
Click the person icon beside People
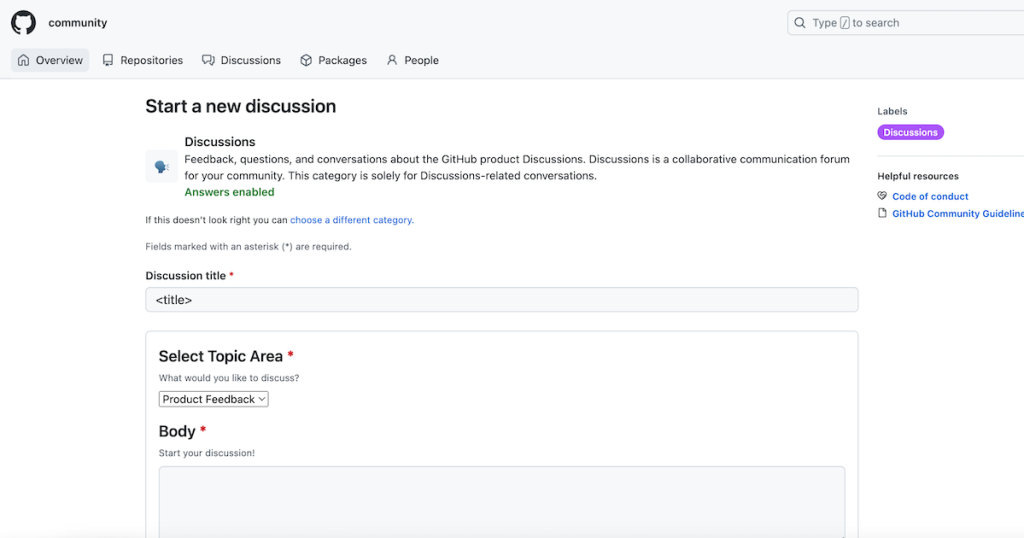pos(392,60)
